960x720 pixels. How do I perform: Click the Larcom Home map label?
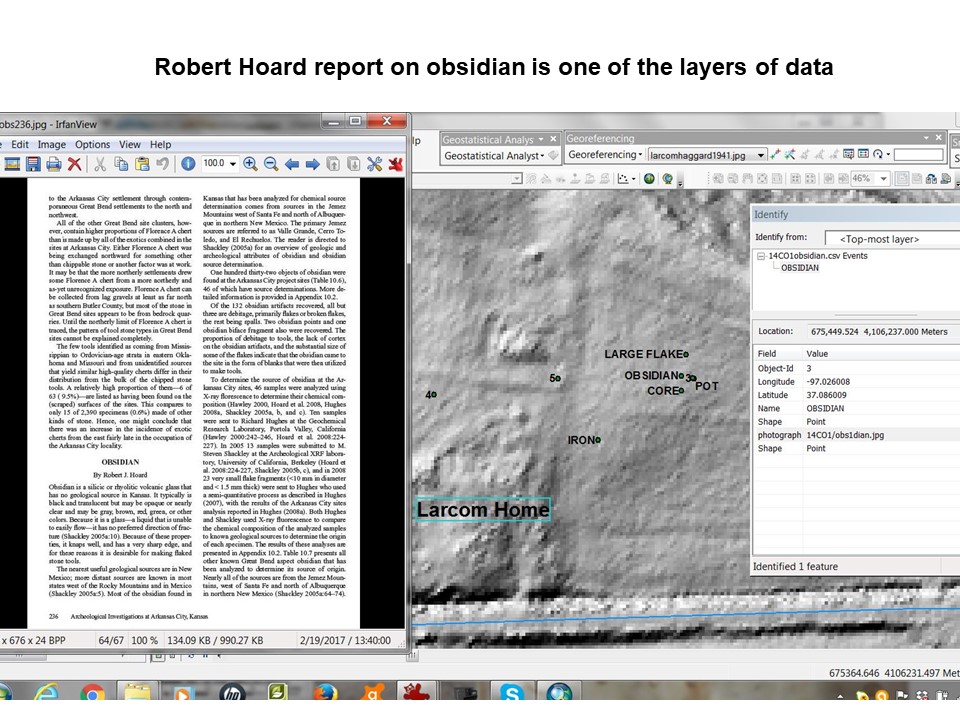click(483, 510)
